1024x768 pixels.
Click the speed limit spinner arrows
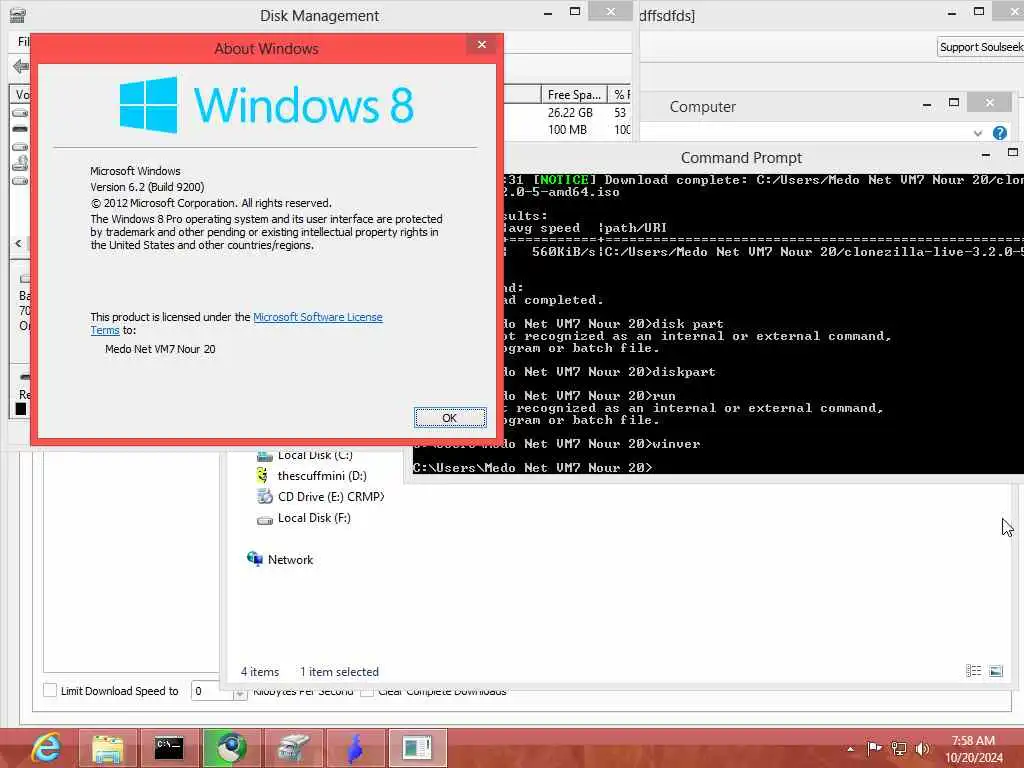(x=240, y=692)
